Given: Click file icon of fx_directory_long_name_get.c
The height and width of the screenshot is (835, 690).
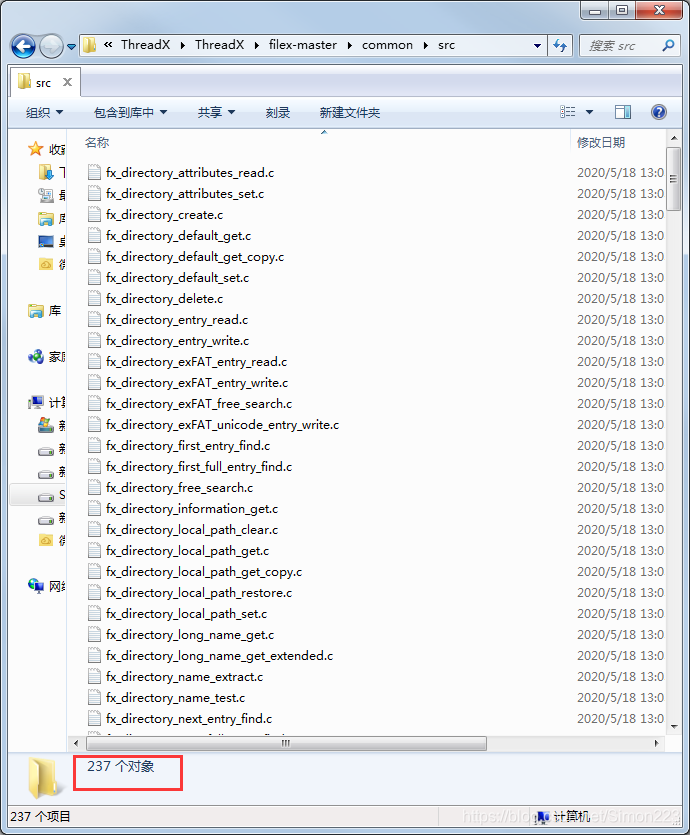Looking at the screenshot, I should click(x=94, y=635).
